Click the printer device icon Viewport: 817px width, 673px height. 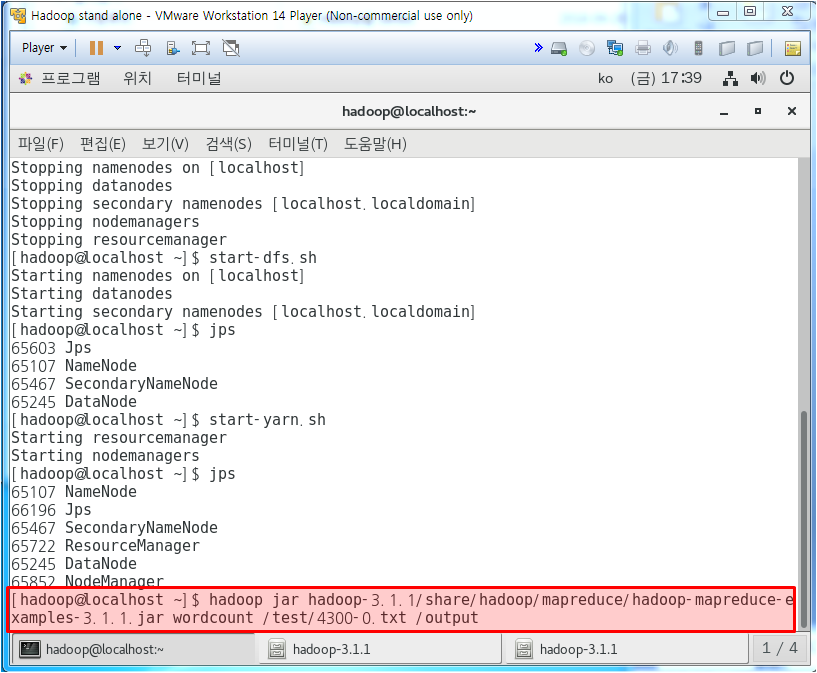tap(643, 48)
